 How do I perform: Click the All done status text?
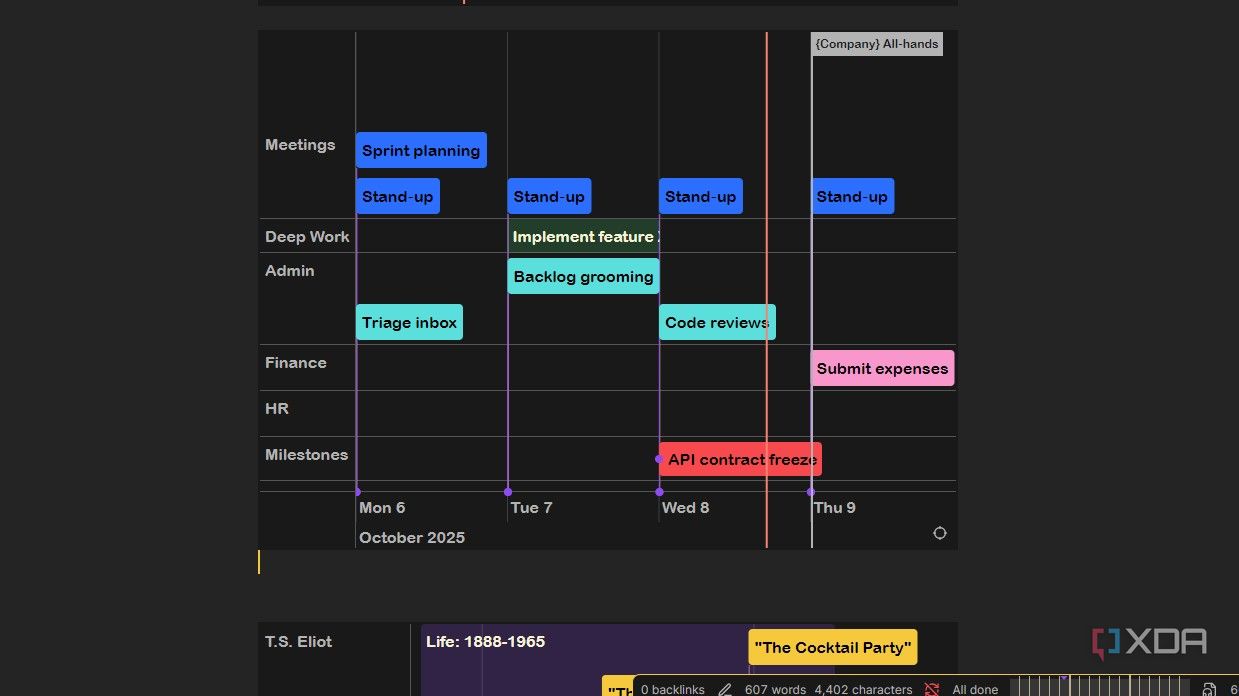pyautogui.click(x=975, y=689)
